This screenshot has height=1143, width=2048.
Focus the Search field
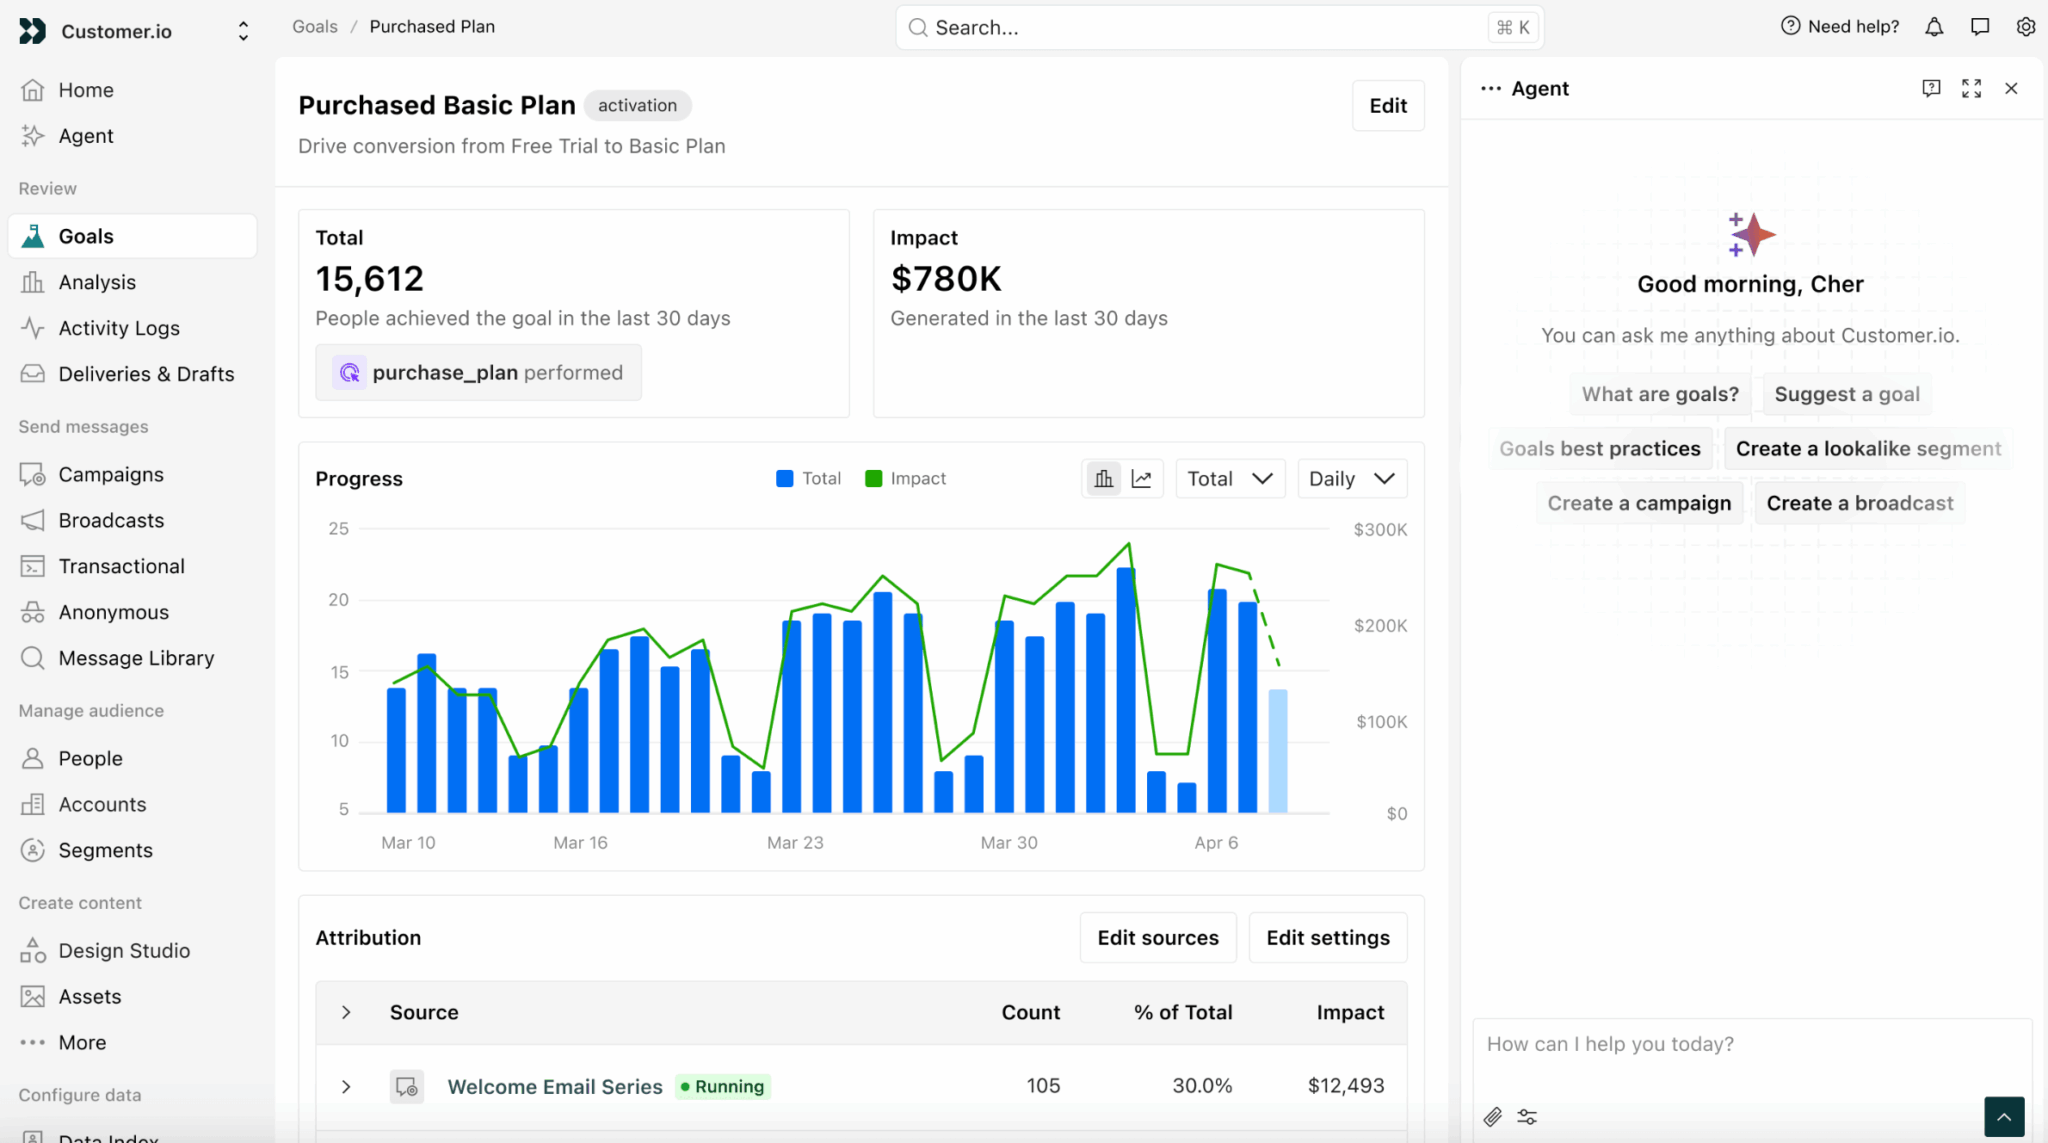pos(1220,28)
